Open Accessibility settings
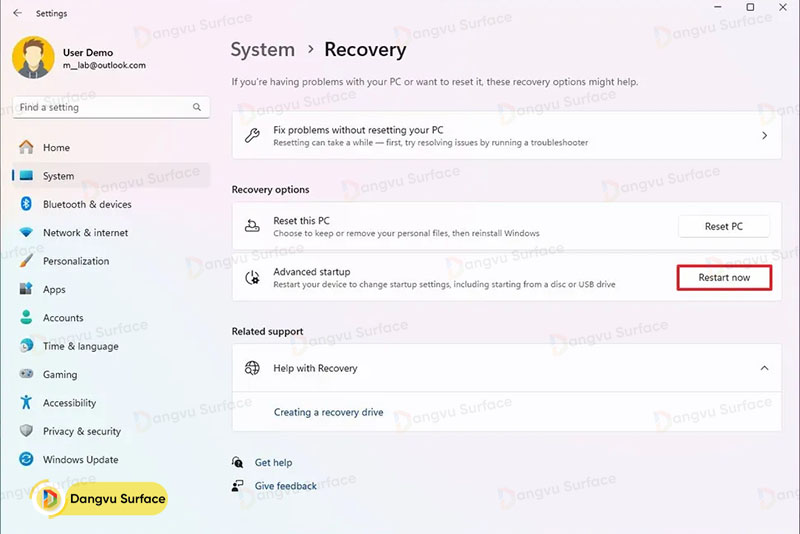800x534 pixels. [69, 403]
